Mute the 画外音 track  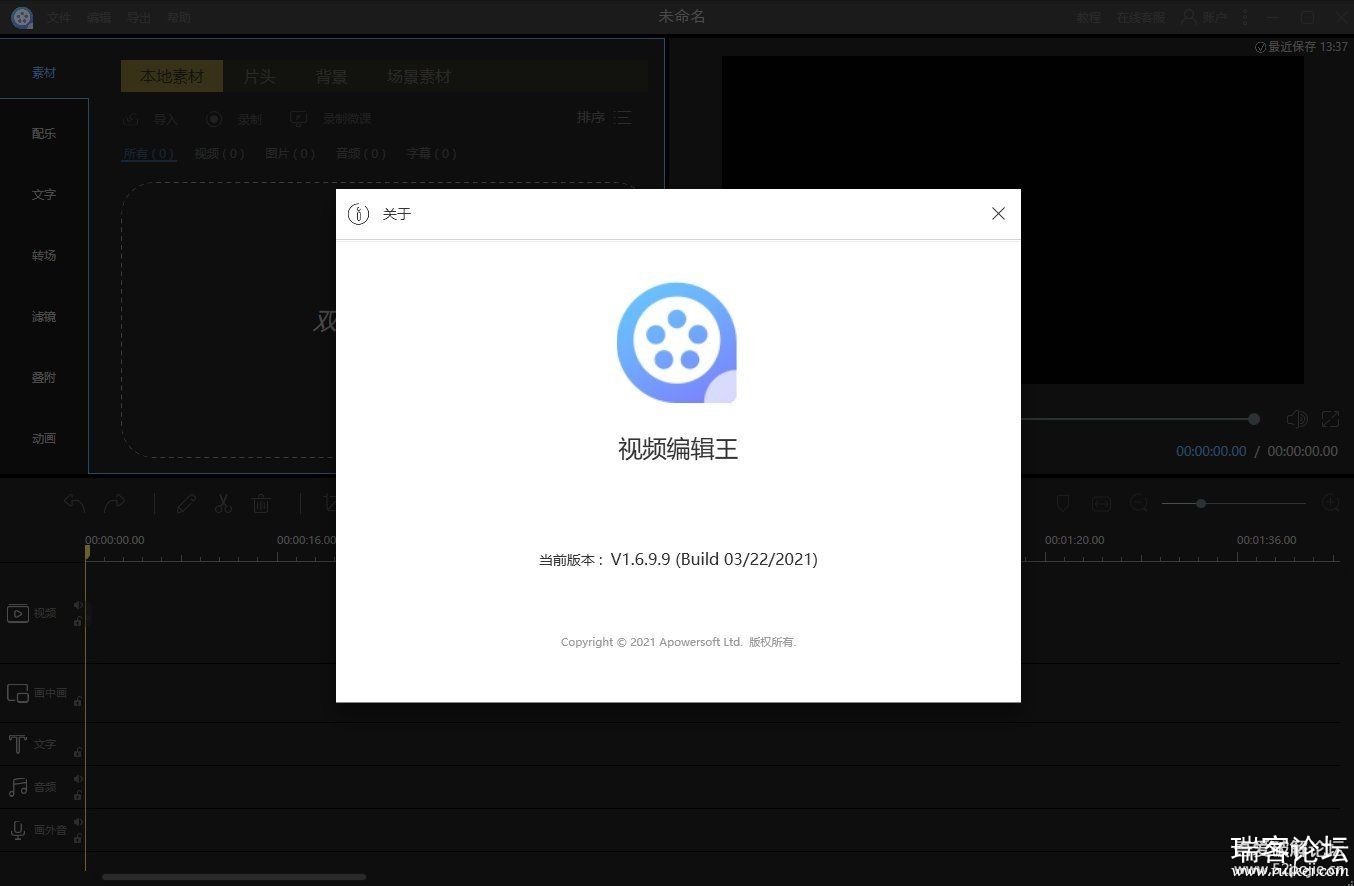(78, 822)
